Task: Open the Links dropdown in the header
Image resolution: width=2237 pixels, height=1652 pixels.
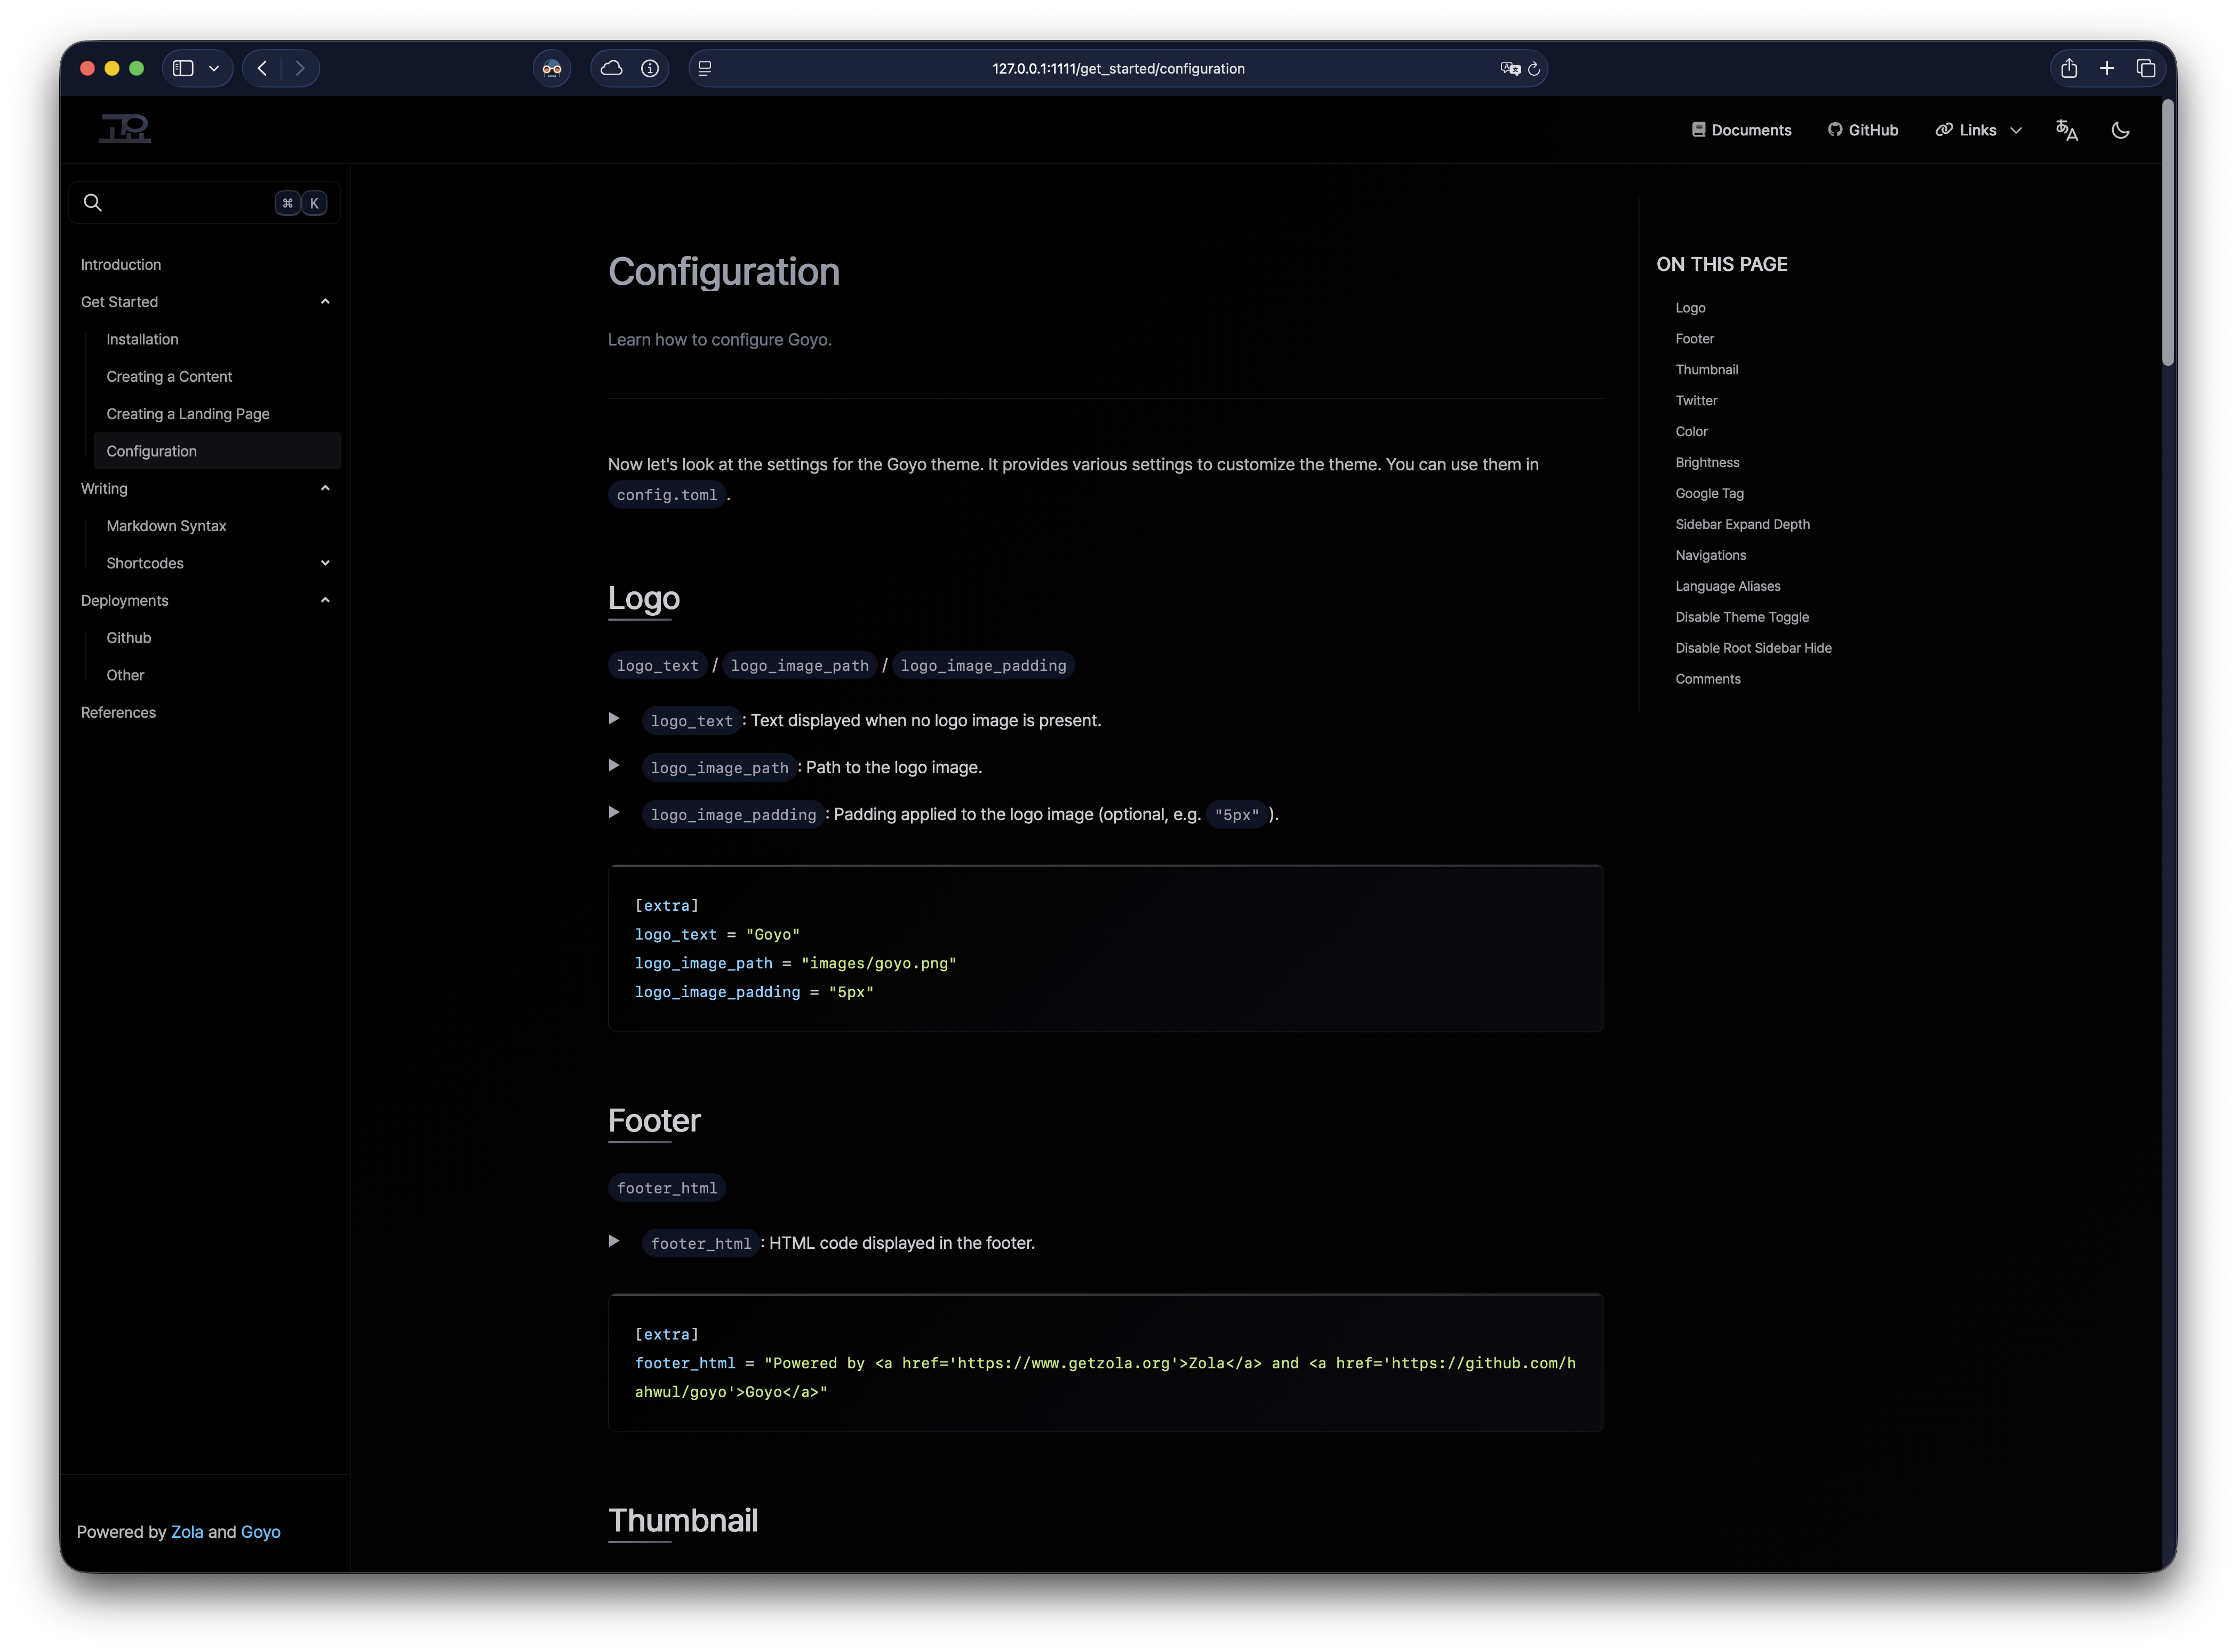Action: click(x=1978, y=130)
